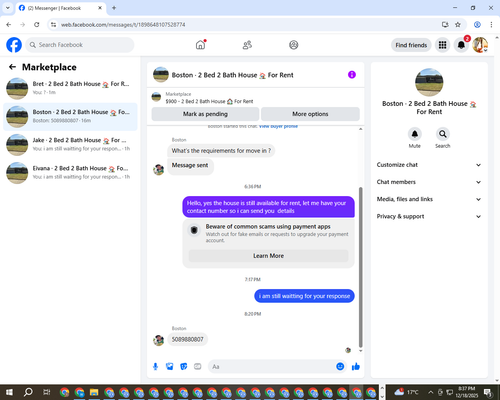Click Find friends button
The width and height of the screenshot is (500, 400).
click(411, 45)
